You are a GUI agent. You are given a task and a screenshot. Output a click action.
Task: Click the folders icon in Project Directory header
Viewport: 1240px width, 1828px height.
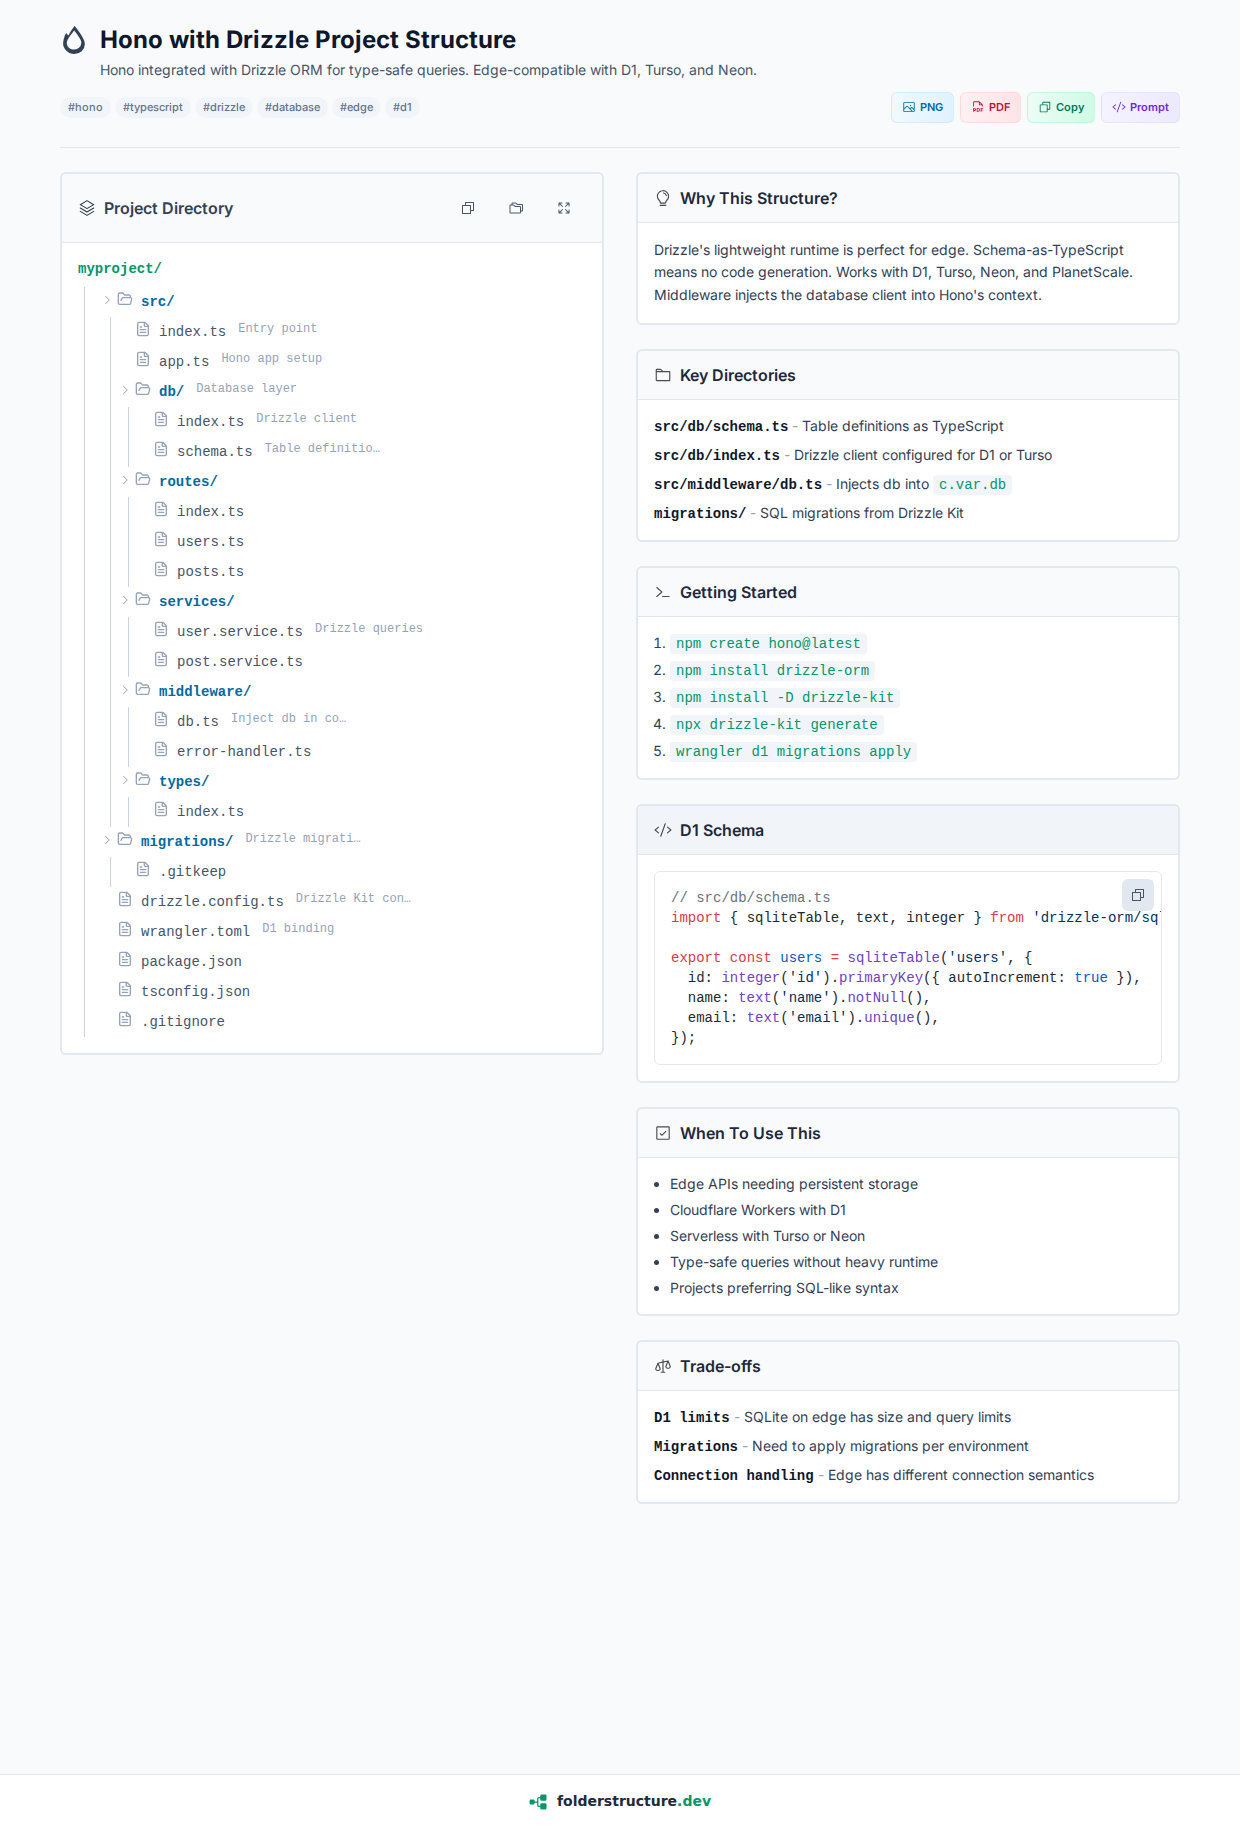(x=516, y=208)
